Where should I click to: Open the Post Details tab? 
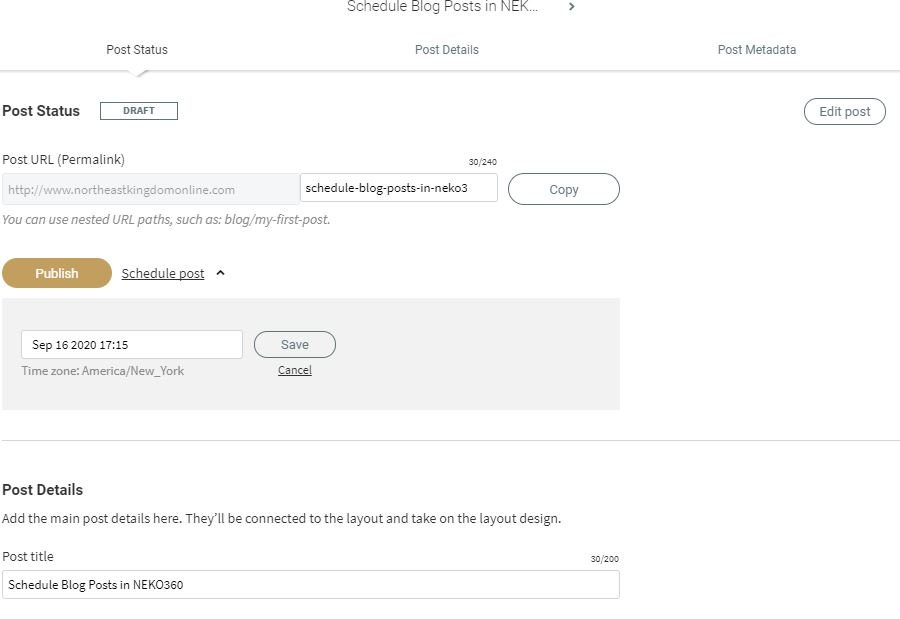pyautogui.click(x=447, y=50)
